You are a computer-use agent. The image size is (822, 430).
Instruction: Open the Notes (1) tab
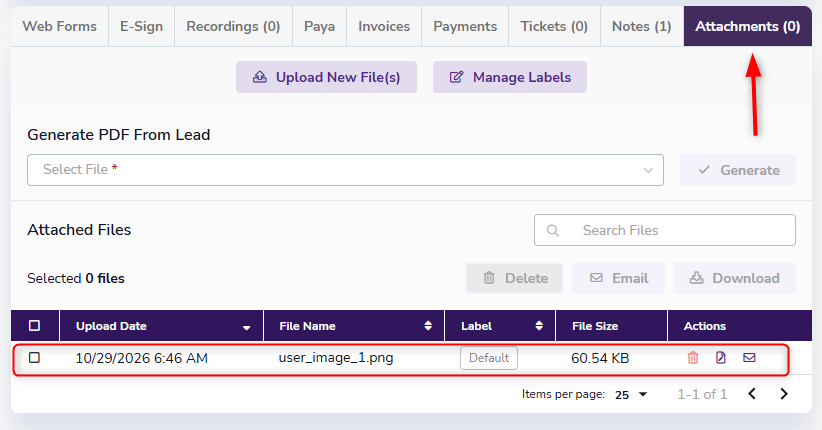point(642,26)
